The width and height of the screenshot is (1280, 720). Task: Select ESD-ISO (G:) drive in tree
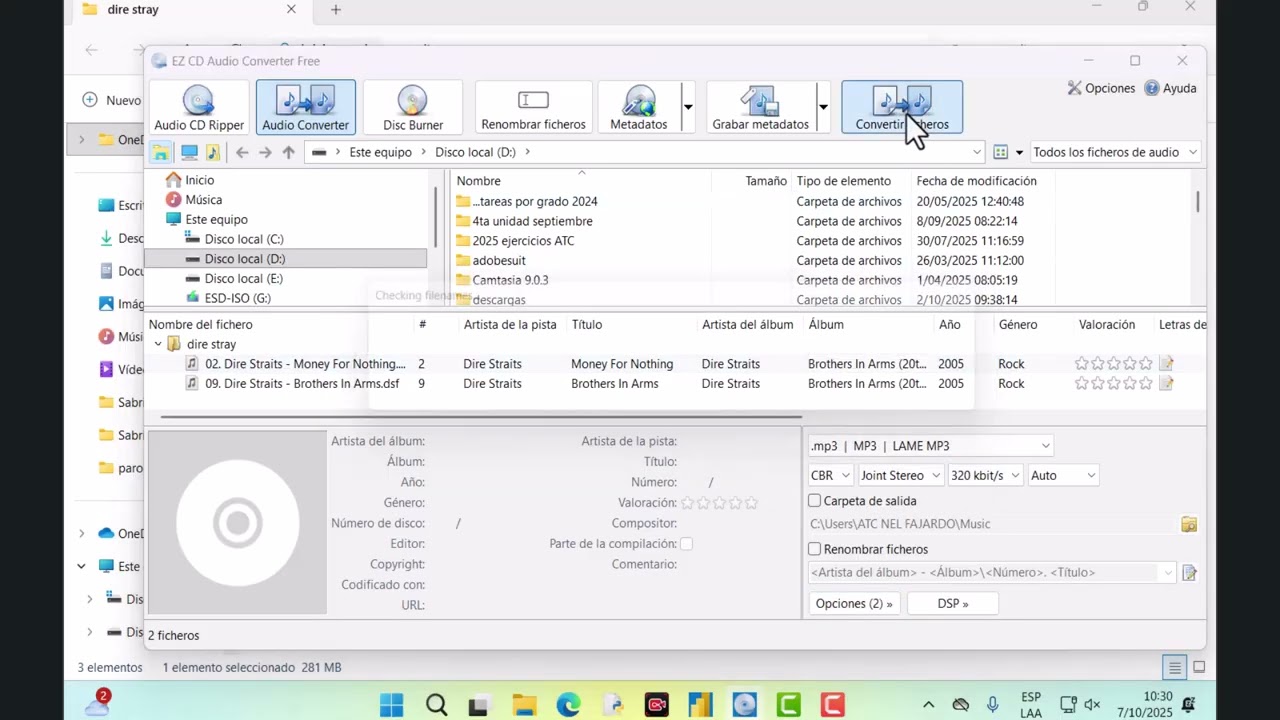point(237,298)
